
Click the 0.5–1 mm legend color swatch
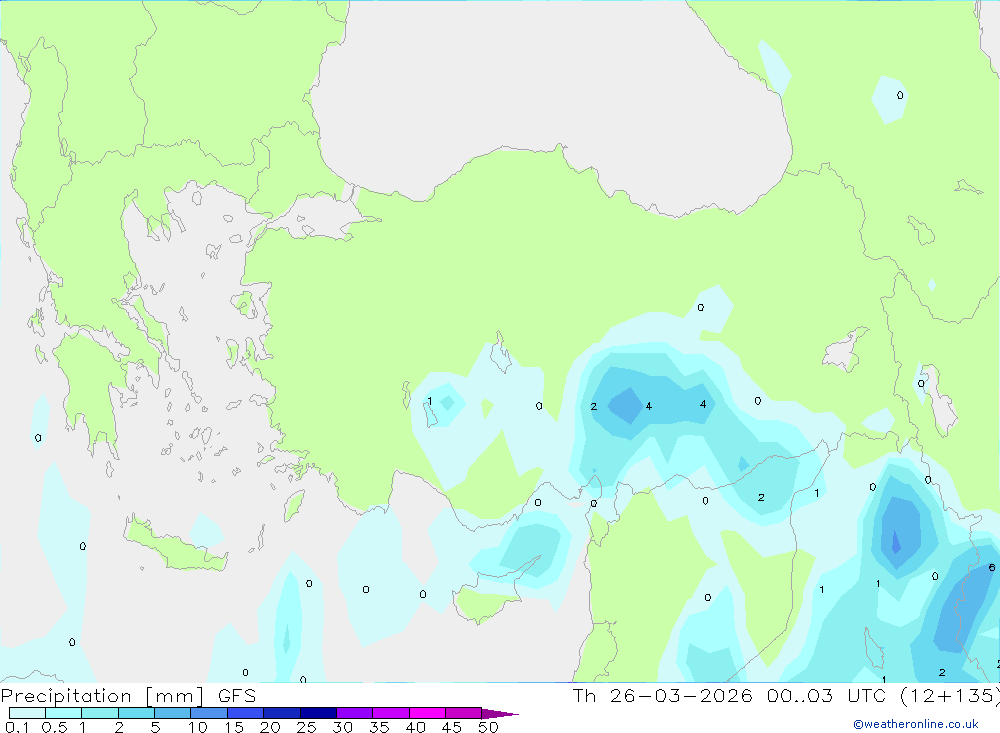(x=64, y=713)
